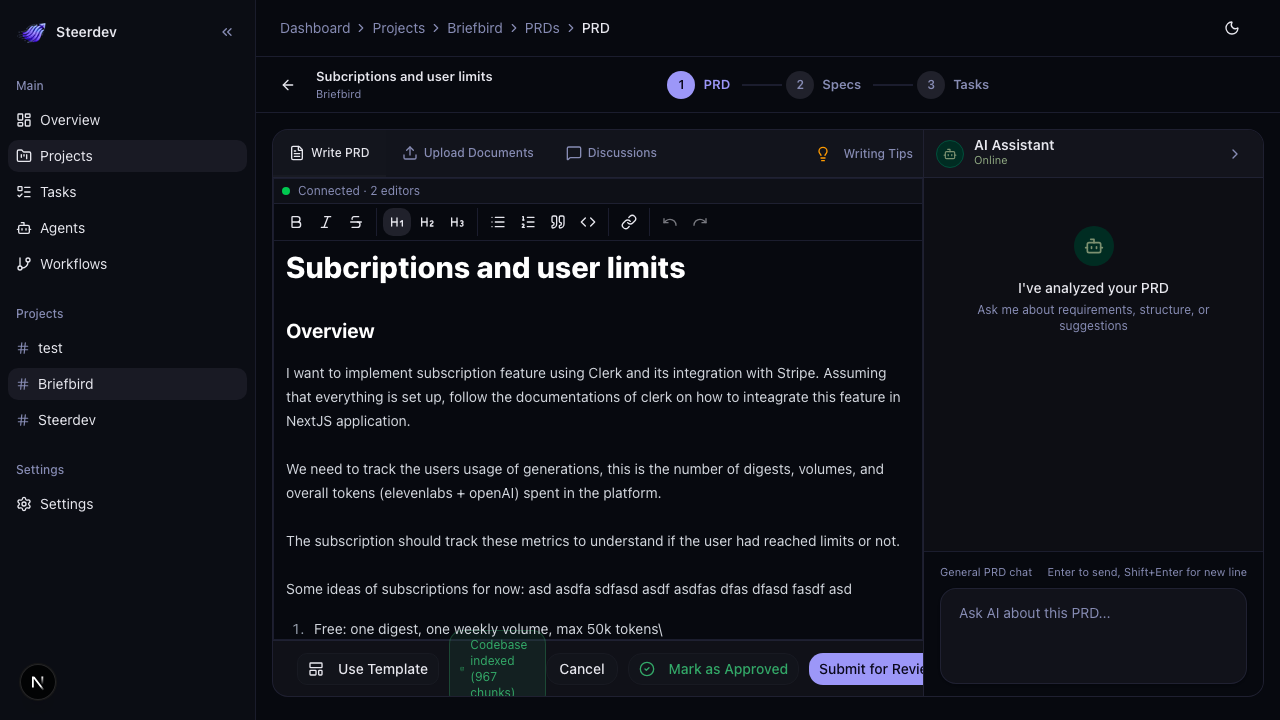Viewport: 1280px width, 720px height.
Task: Mark the PRD as Approved
Action: (713, 669)
